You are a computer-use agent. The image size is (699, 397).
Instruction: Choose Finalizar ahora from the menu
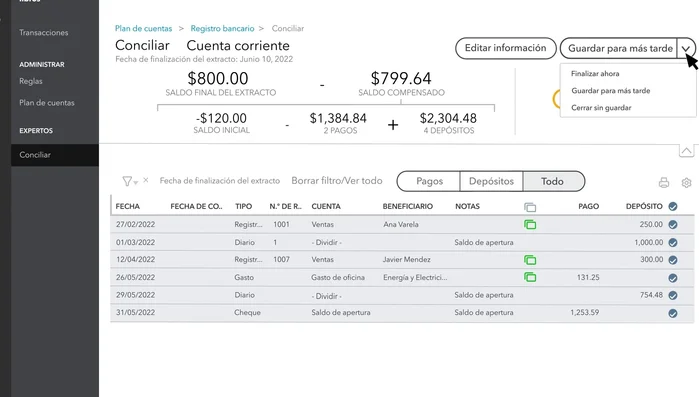pyautogui.click(x=595, y=74)
